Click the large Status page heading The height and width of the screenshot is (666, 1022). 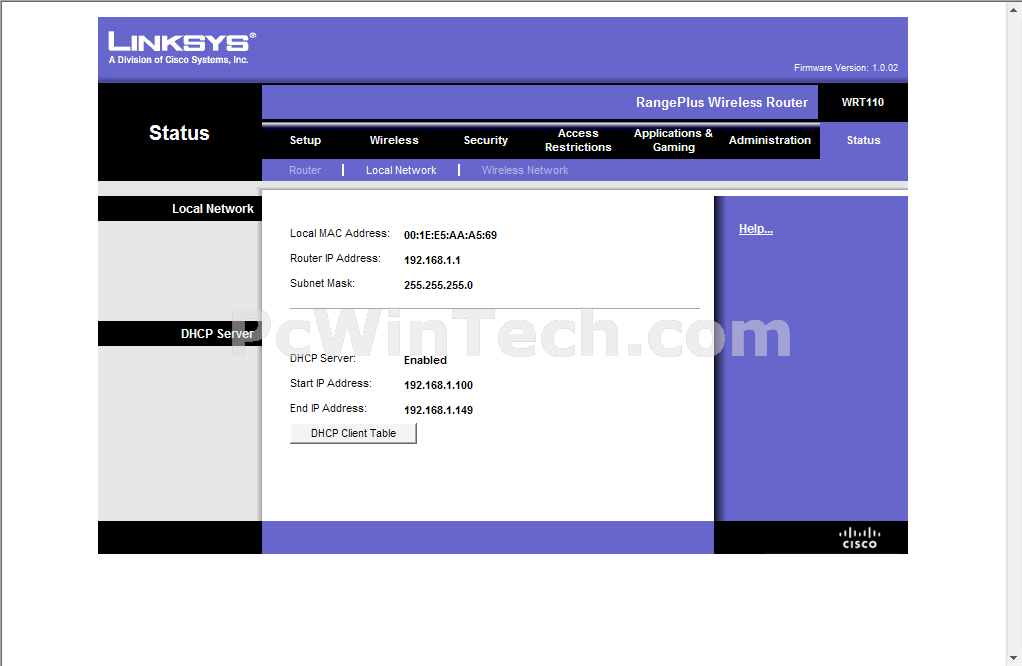tap(179, 133)
